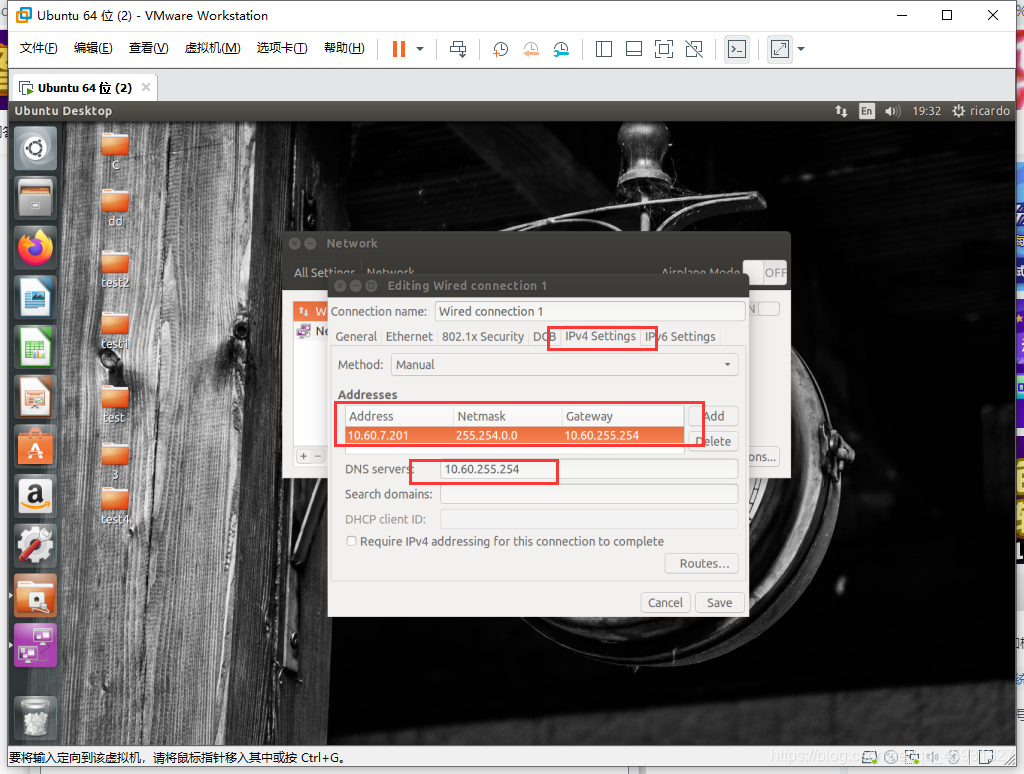Open LibreOffice Impress from dock

35,396
